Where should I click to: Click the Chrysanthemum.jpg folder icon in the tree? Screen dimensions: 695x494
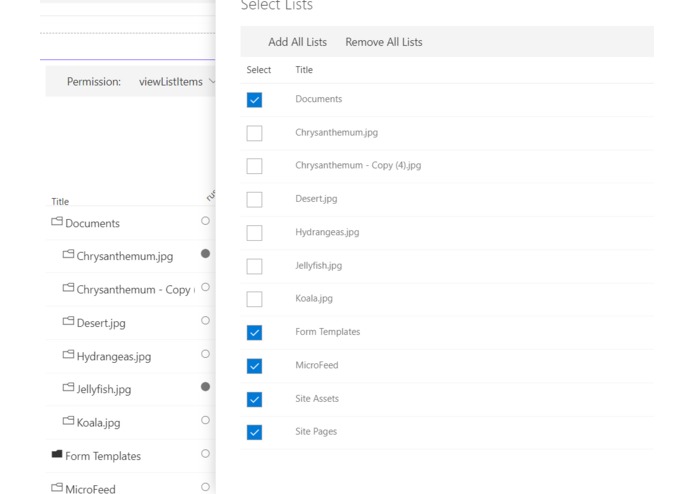pyautogui.click(x=68, y=254)
